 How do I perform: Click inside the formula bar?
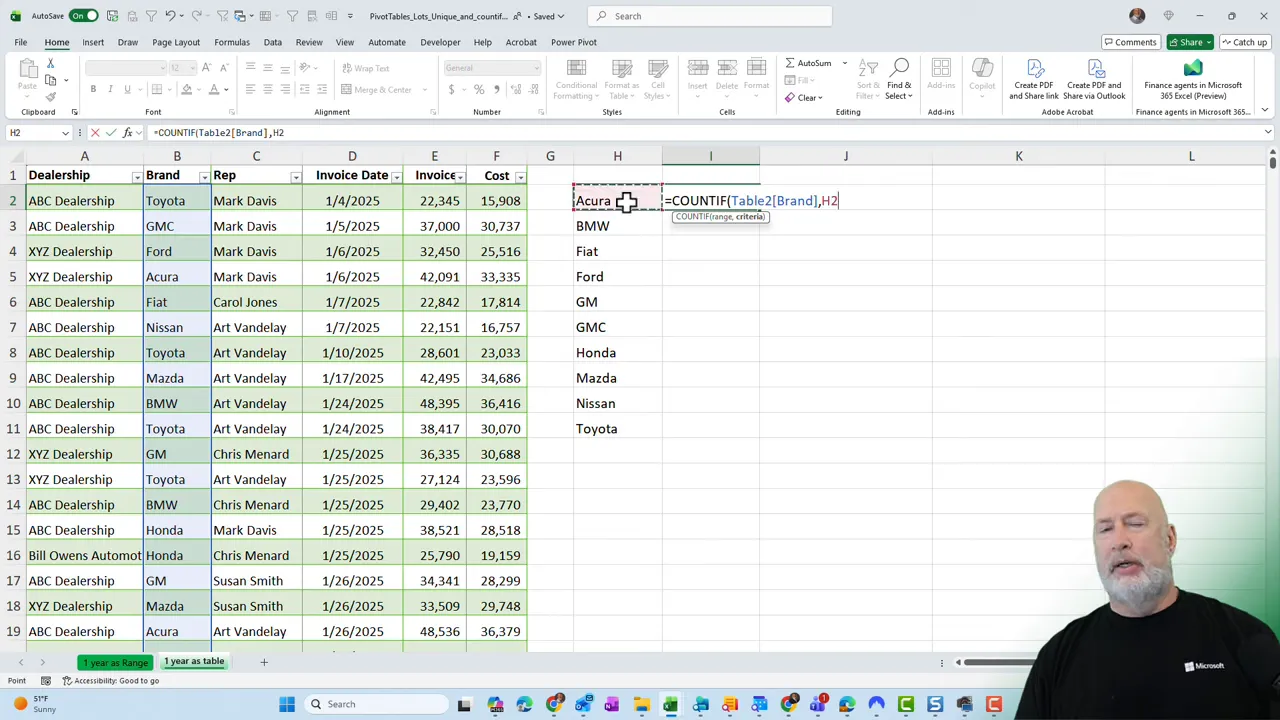click(x=300, y=132)
